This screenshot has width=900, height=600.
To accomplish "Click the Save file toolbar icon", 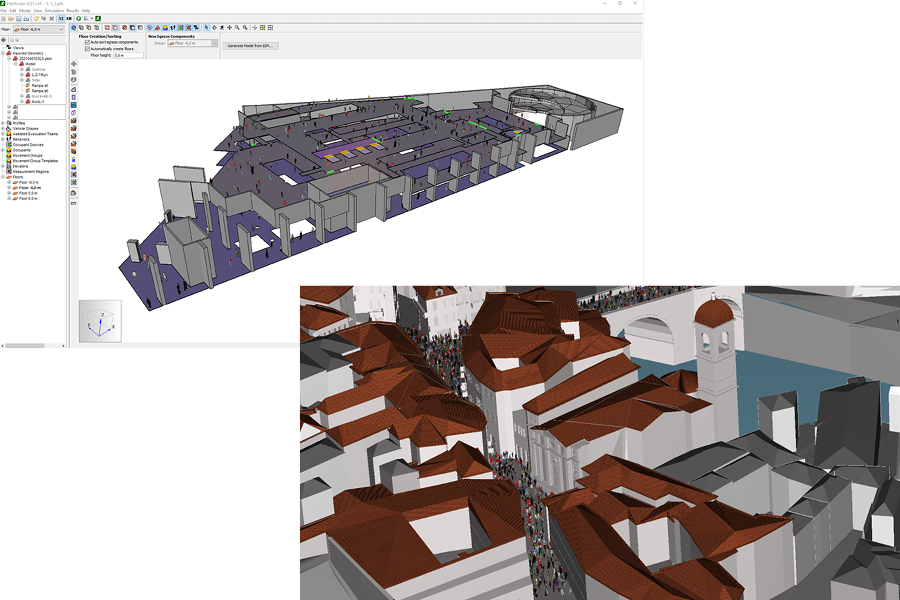I will tap(19, 18).
